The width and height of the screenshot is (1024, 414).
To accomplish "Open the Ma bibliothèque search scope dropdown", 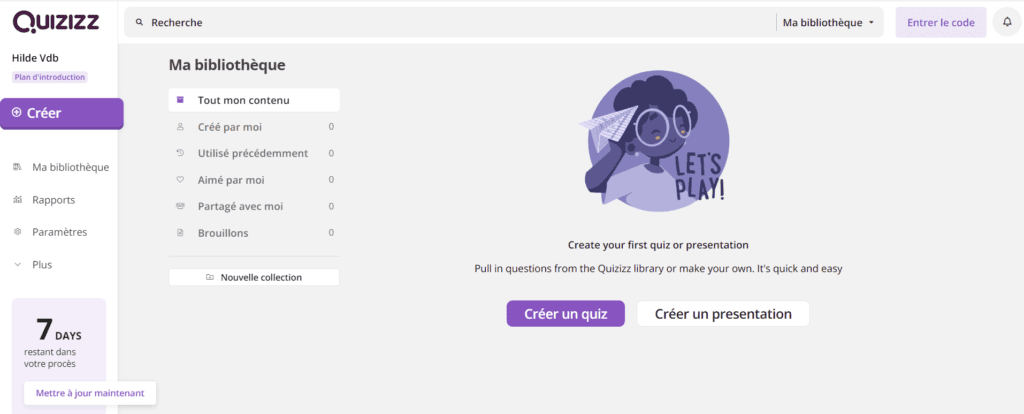I will coord(828,22).
